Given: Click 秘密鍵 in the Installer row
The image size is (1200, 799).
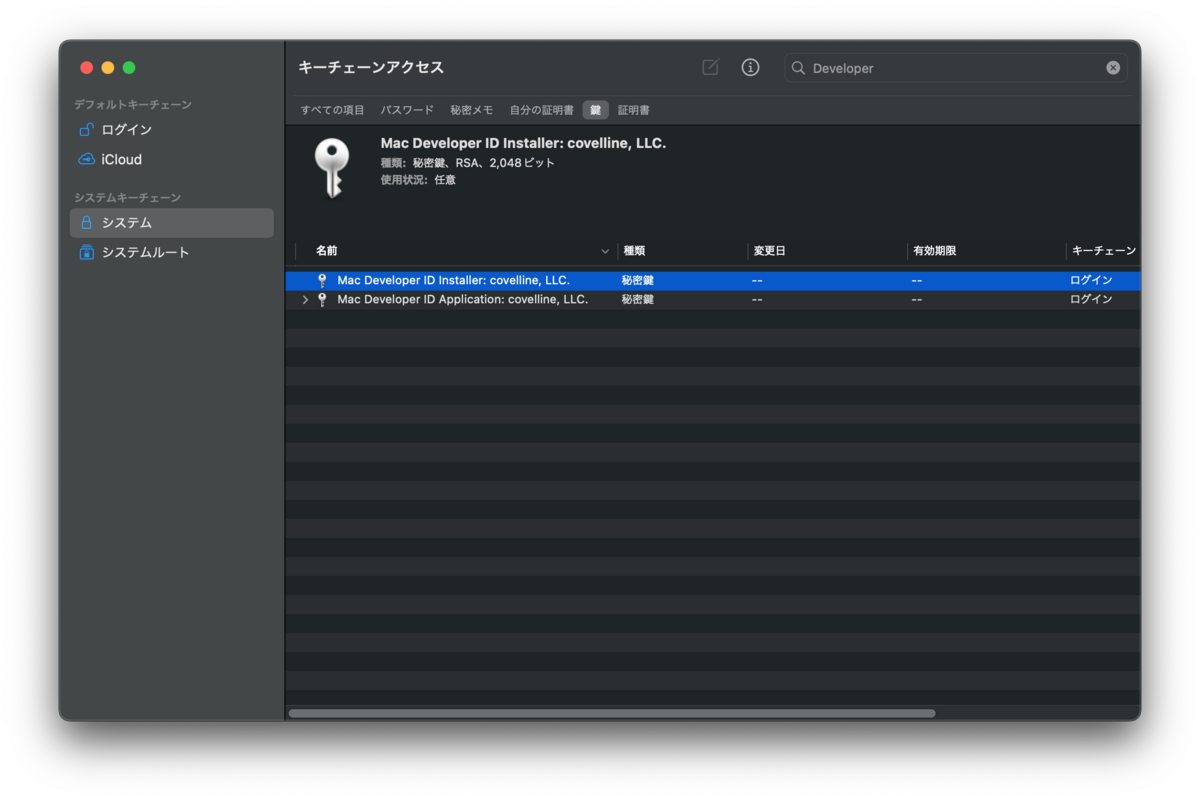Looking at the screenshot, I should [637, 281].
